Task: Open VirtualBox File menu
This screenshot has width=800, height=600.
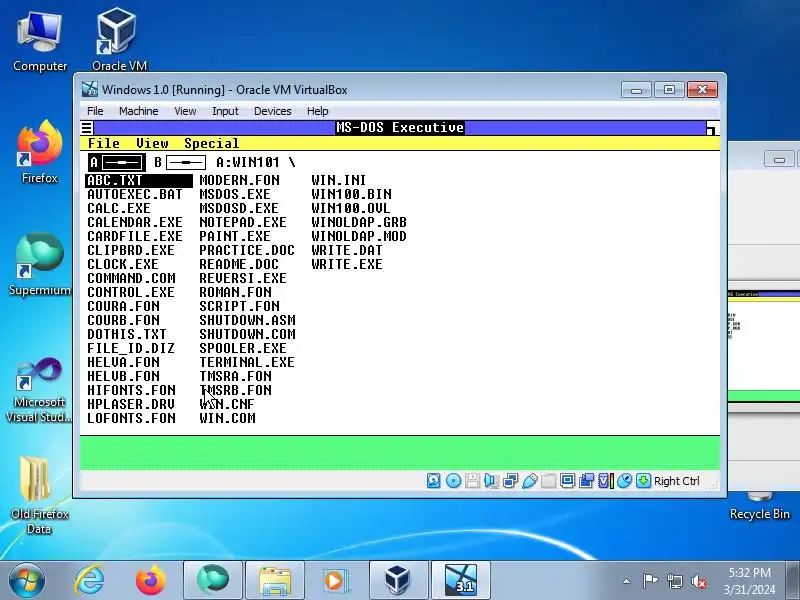Action: coord(95,111)
